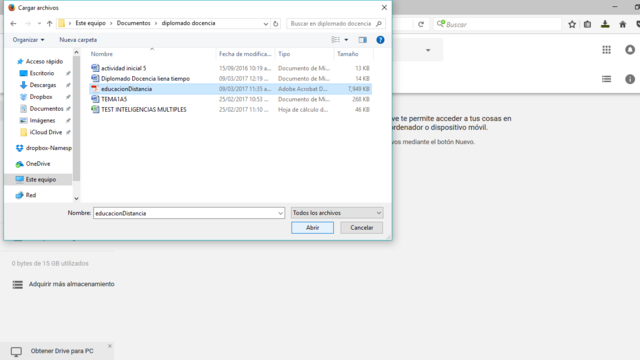Click 'Adquirir más almacenamiento' link
The image size is (640, 360).
tap(71, 284)
